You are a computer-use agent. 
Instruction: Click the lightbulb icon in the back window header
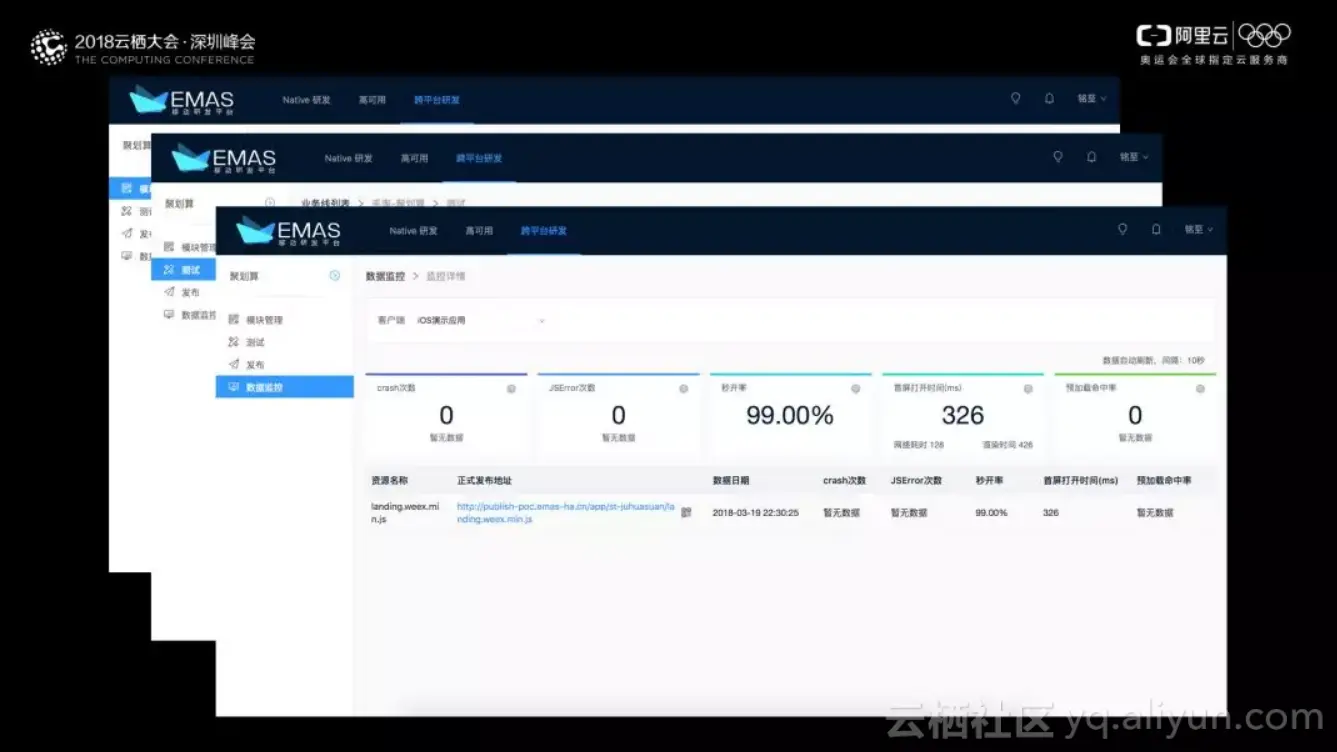click(1016, 98)
